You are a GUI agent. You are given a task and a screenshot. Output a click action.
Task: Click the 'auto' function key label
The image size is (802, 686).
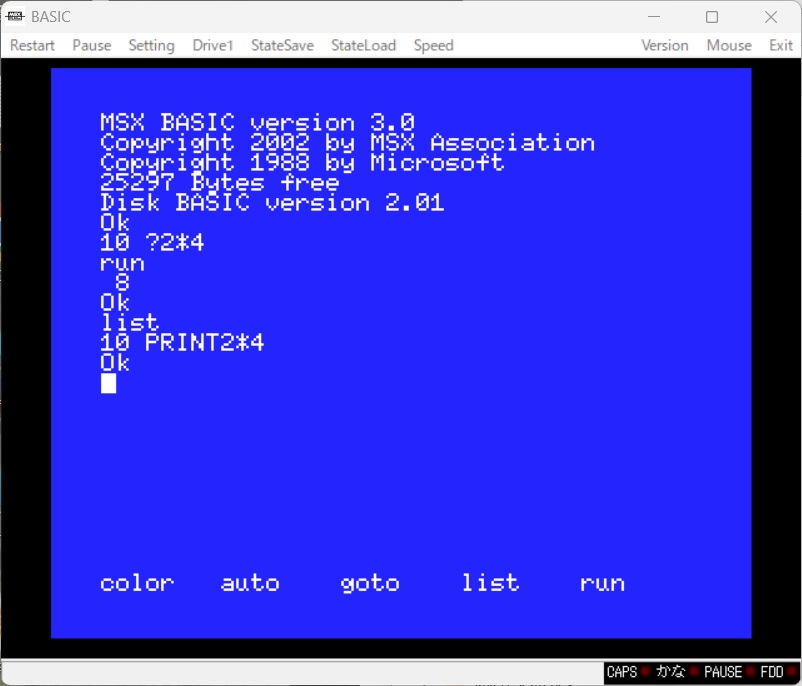click(250, 583)
